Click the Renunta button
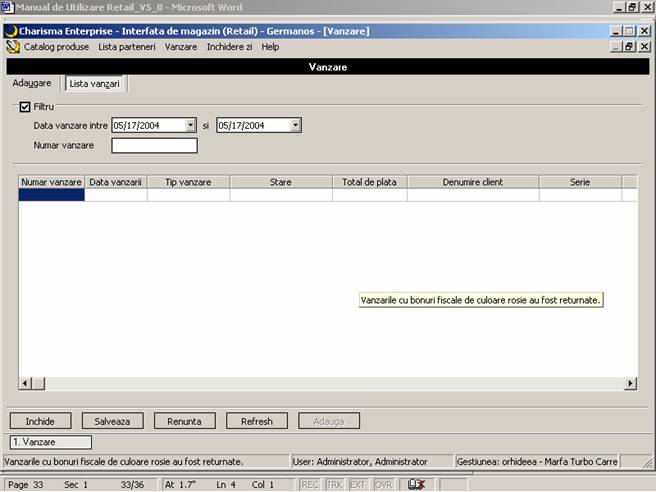The image size is (656, 492). click(184, 421)
